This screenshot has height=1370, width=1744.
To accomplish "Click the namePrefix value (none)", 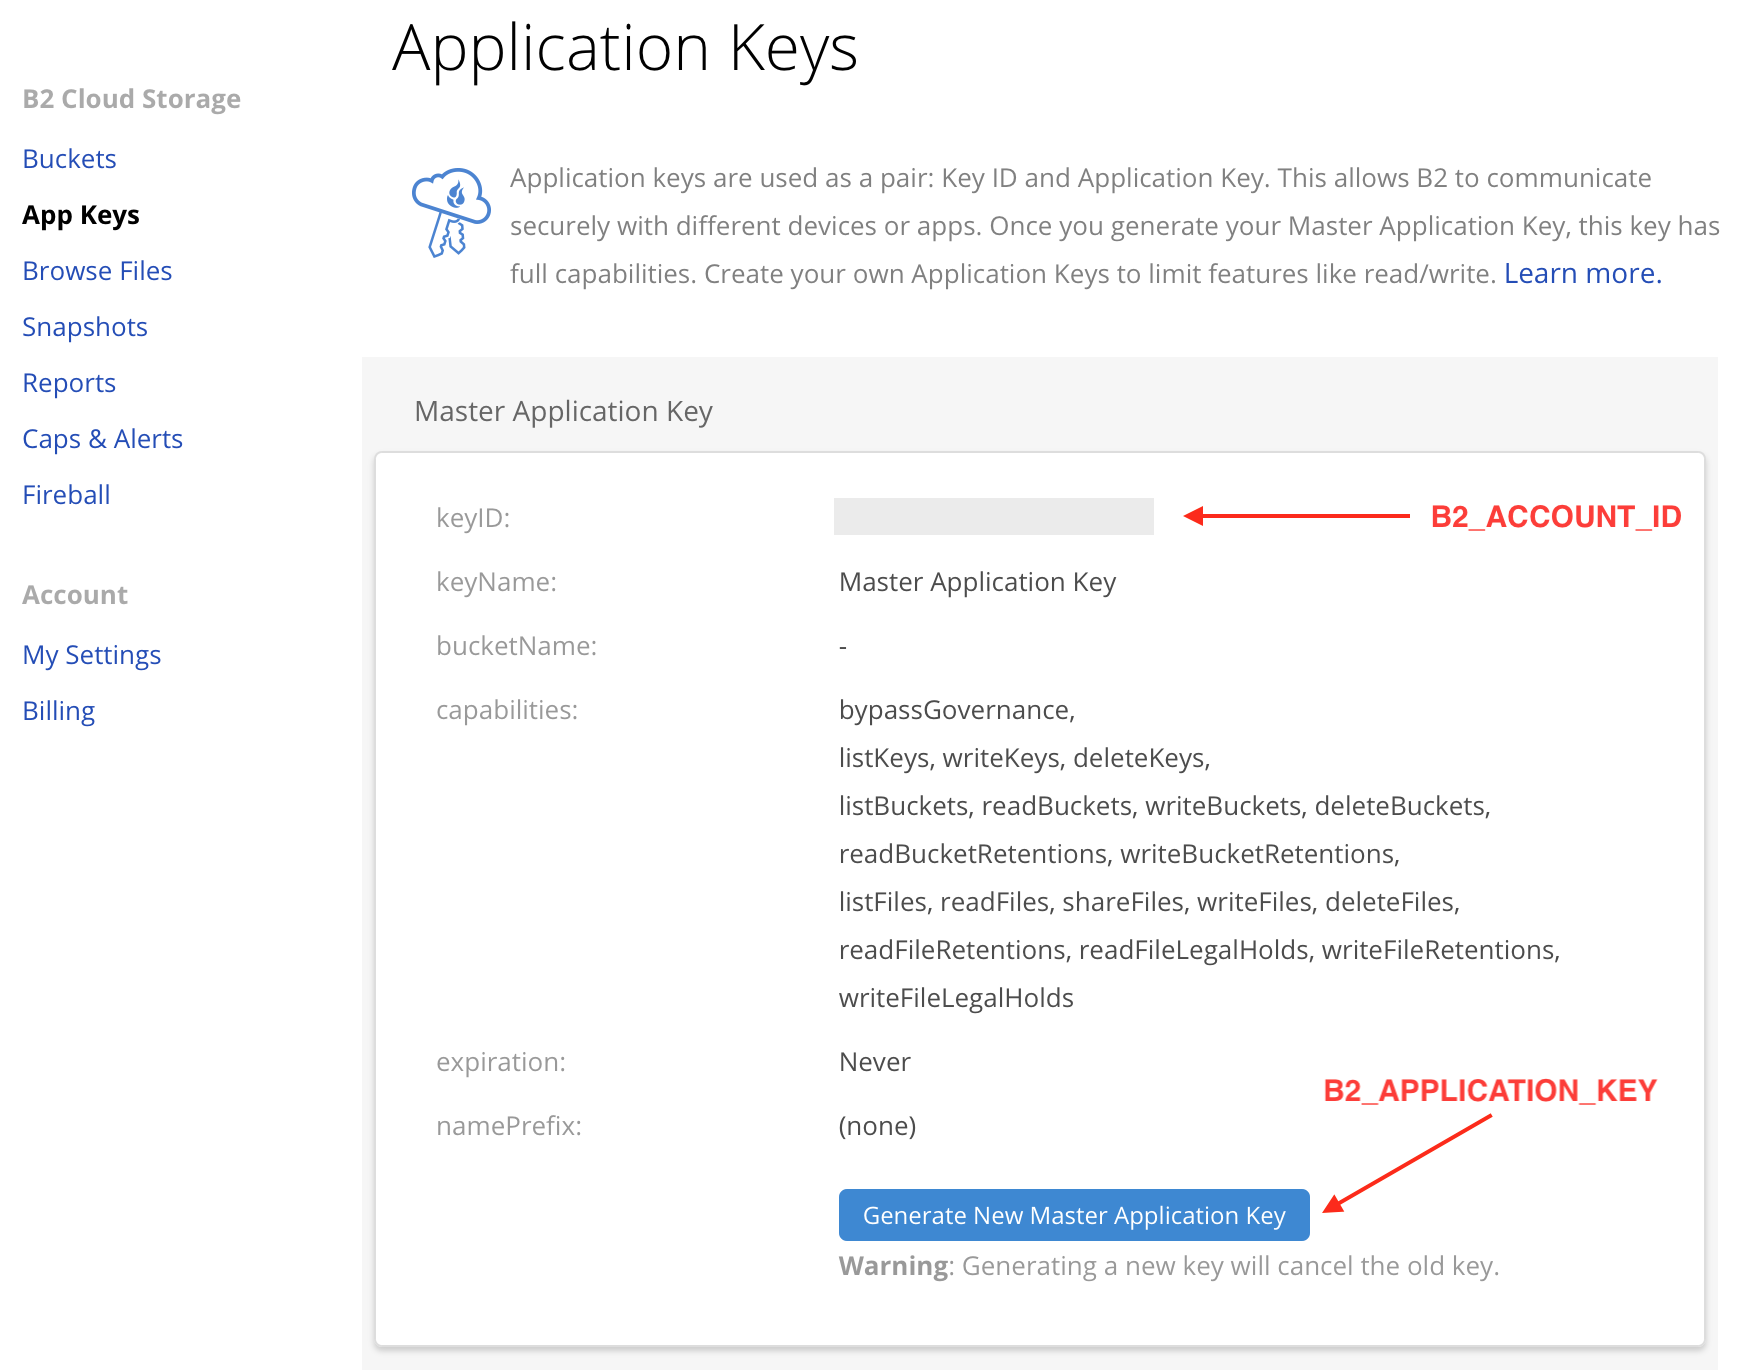I will (877, 1126).
